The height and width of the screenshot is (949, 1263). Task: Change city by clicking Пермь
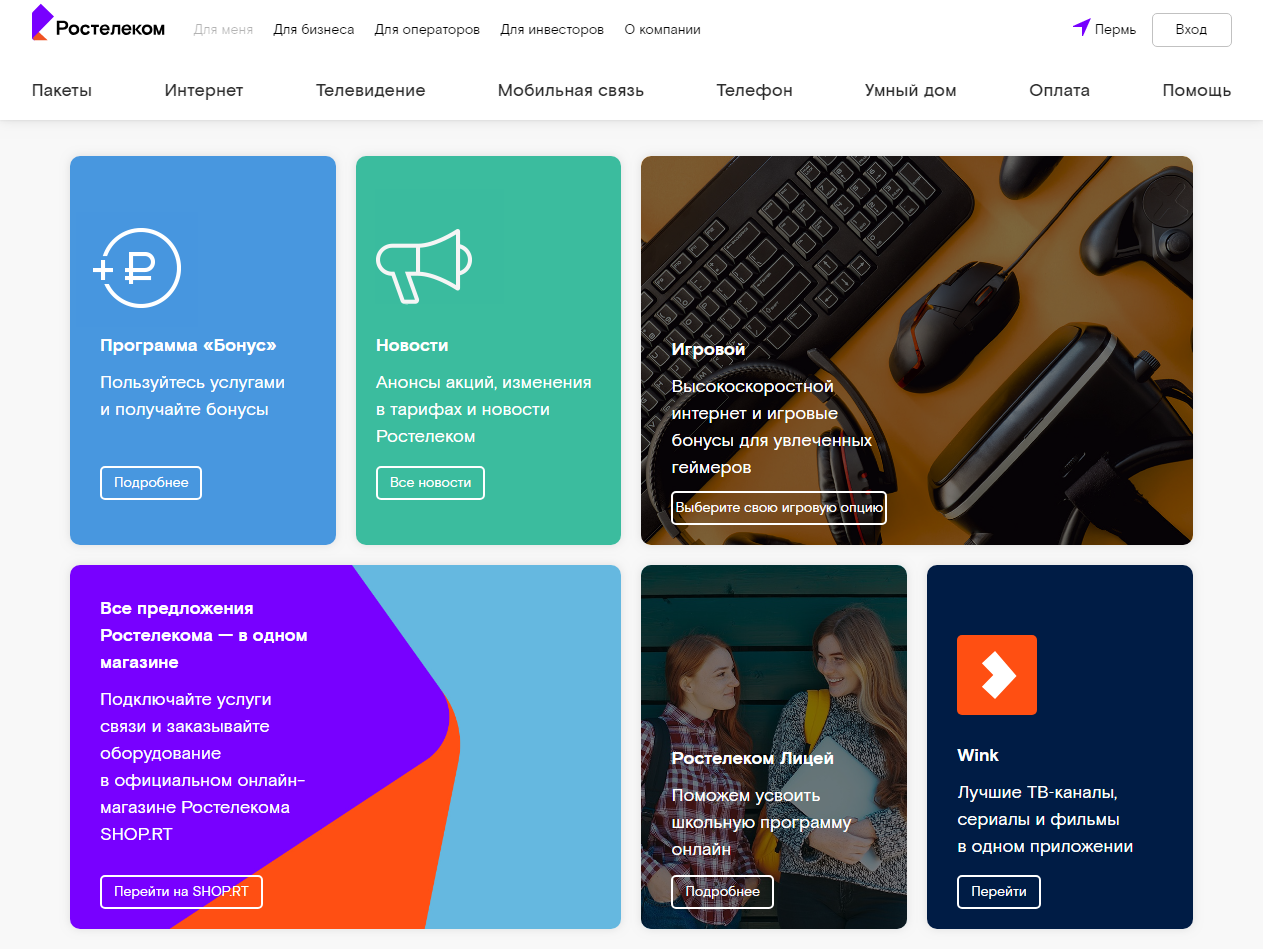coord(1115,30)
